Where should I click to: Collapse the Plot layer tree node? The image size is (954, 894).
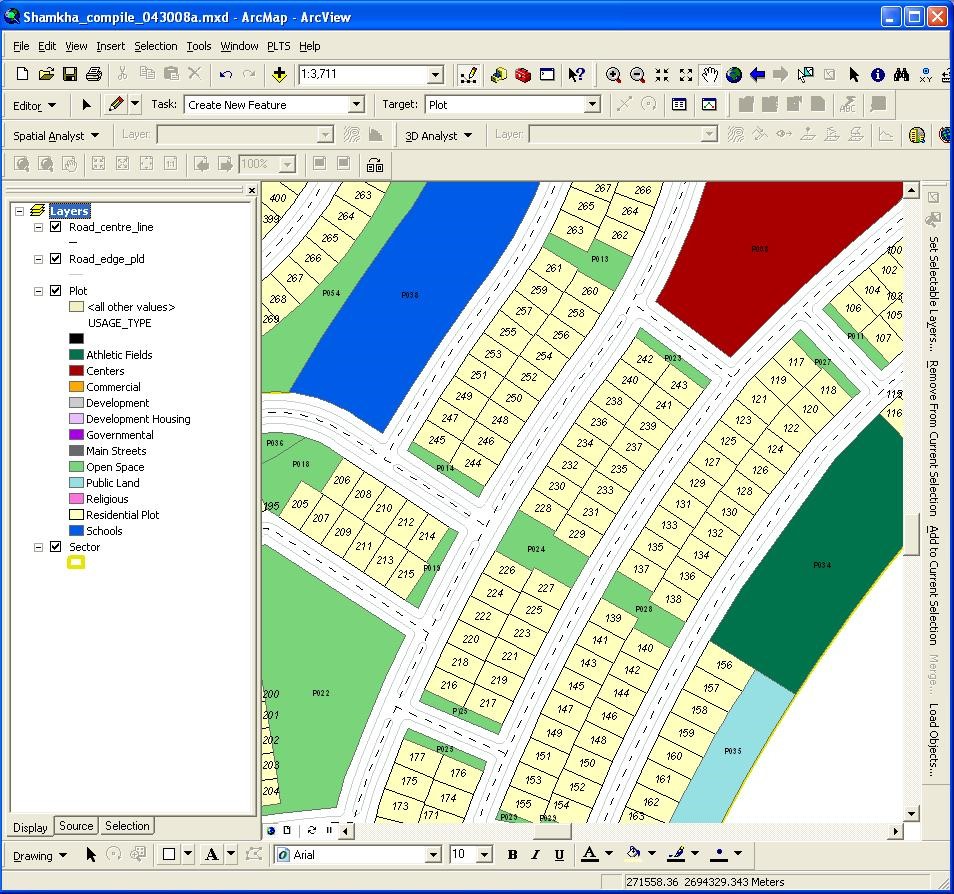click(39, 291)
